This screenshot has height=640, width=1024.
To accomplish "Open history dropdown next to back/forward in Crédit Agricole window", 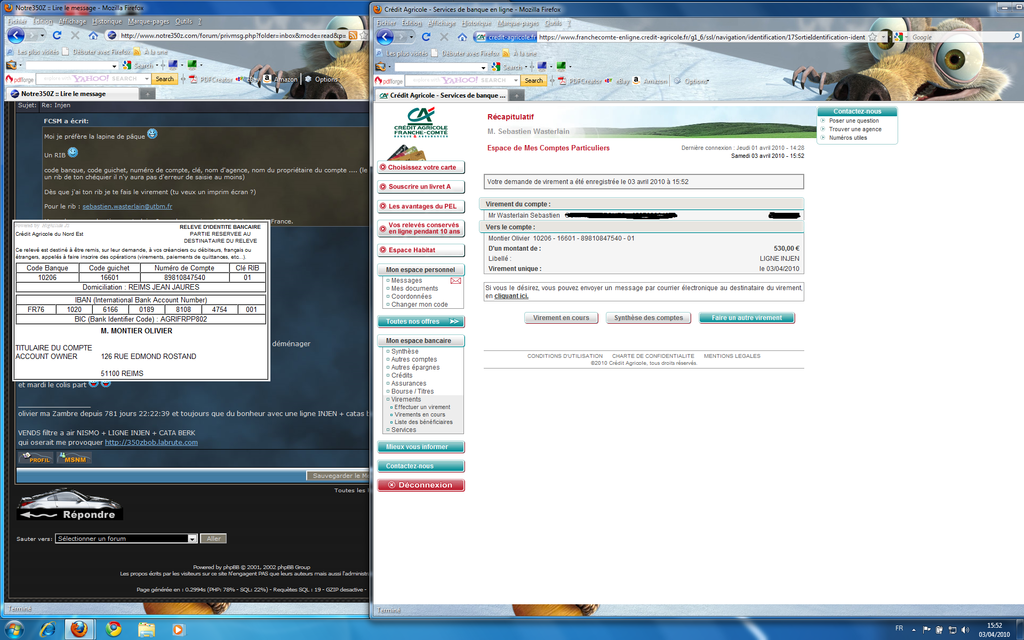I will tap(412, 37).
